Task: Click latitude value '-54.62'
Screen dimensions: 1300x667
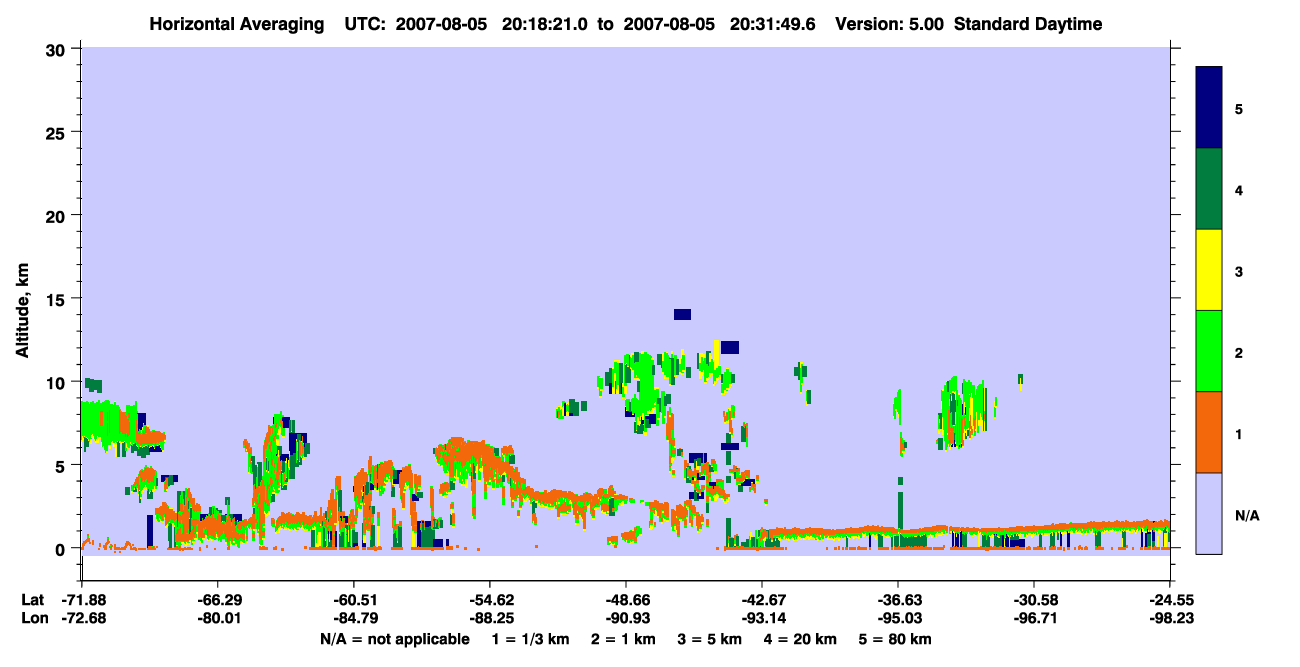Action: 490,600
